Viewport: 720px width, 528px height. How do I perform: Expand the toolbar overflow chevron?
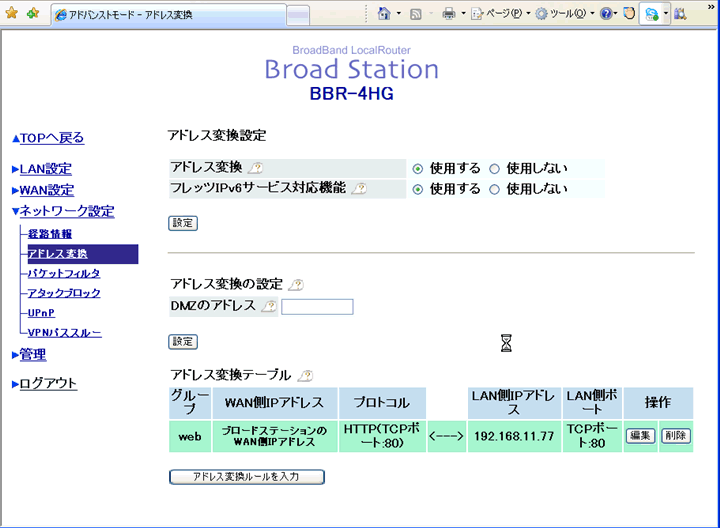(711, 6)
